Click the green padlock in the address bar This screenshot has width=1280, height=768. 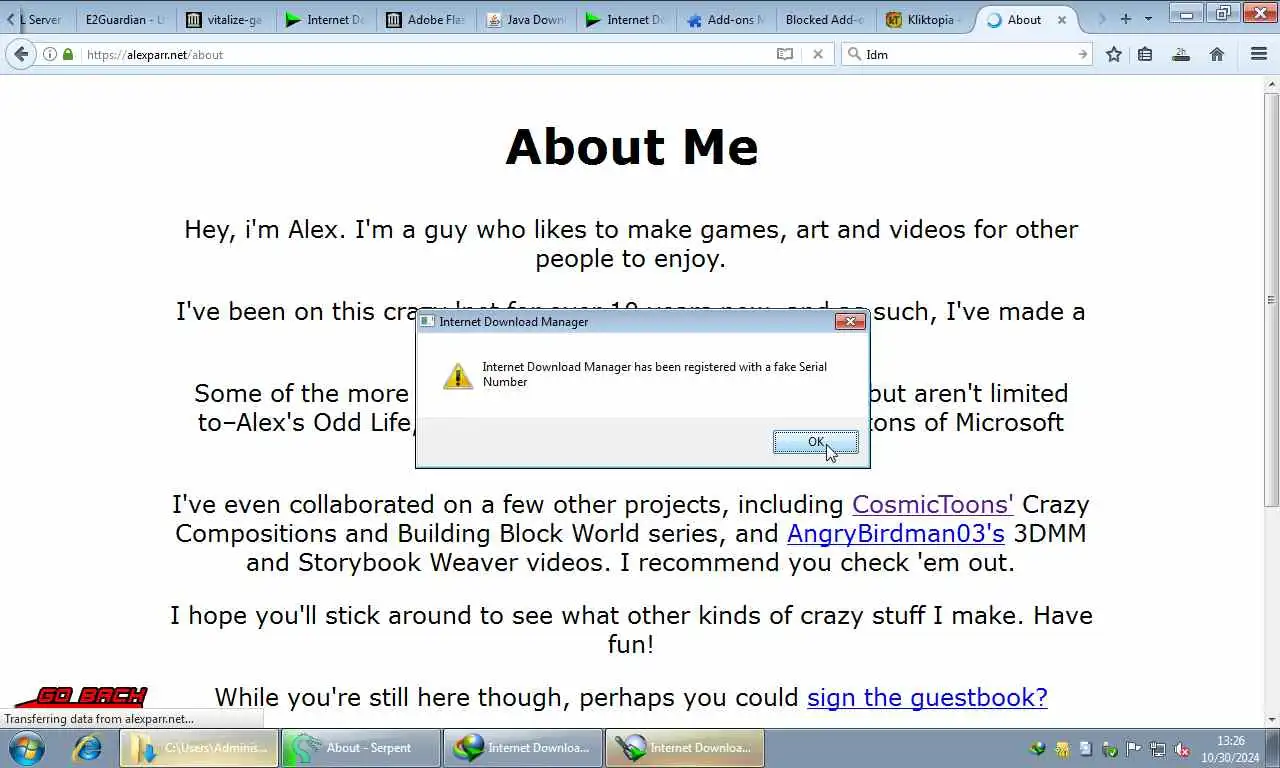(x=68, y=55)
